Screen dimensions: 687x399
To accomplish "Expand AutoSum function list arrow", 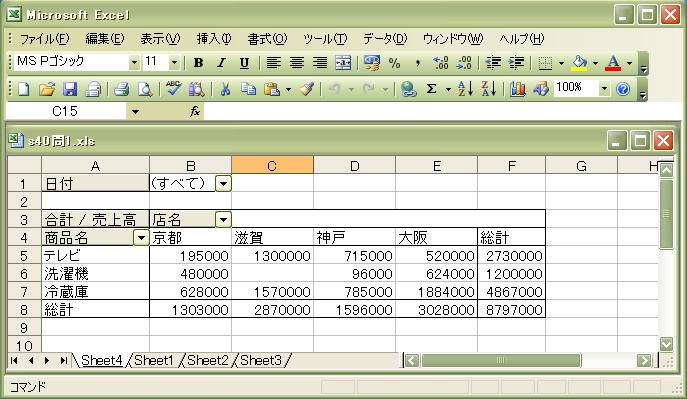I will click(x=448, y=89).
